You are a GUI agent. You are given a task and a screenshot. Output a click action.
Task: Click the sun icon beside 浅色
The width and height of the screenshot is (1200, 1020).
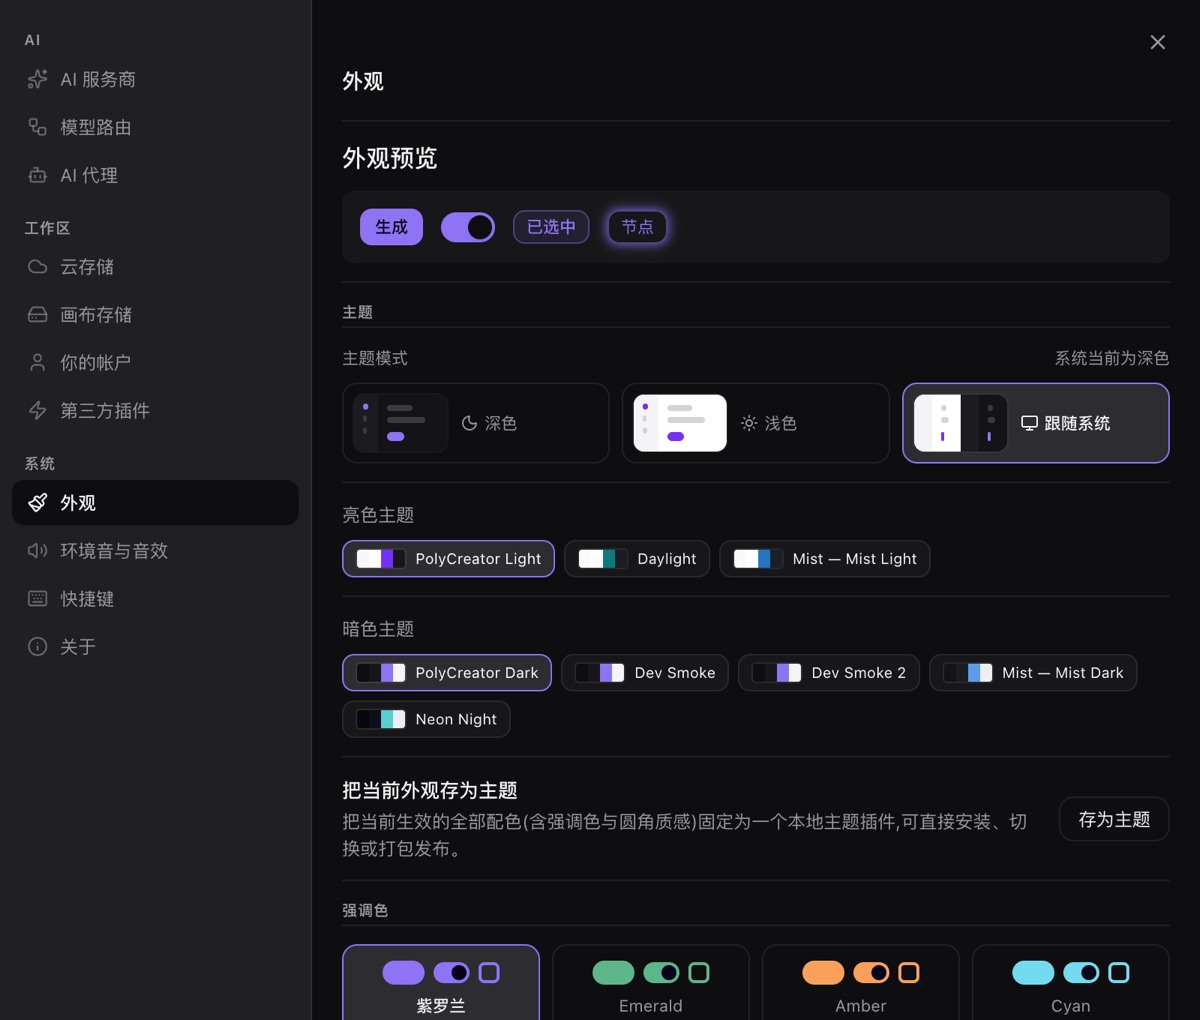point(749,423)
